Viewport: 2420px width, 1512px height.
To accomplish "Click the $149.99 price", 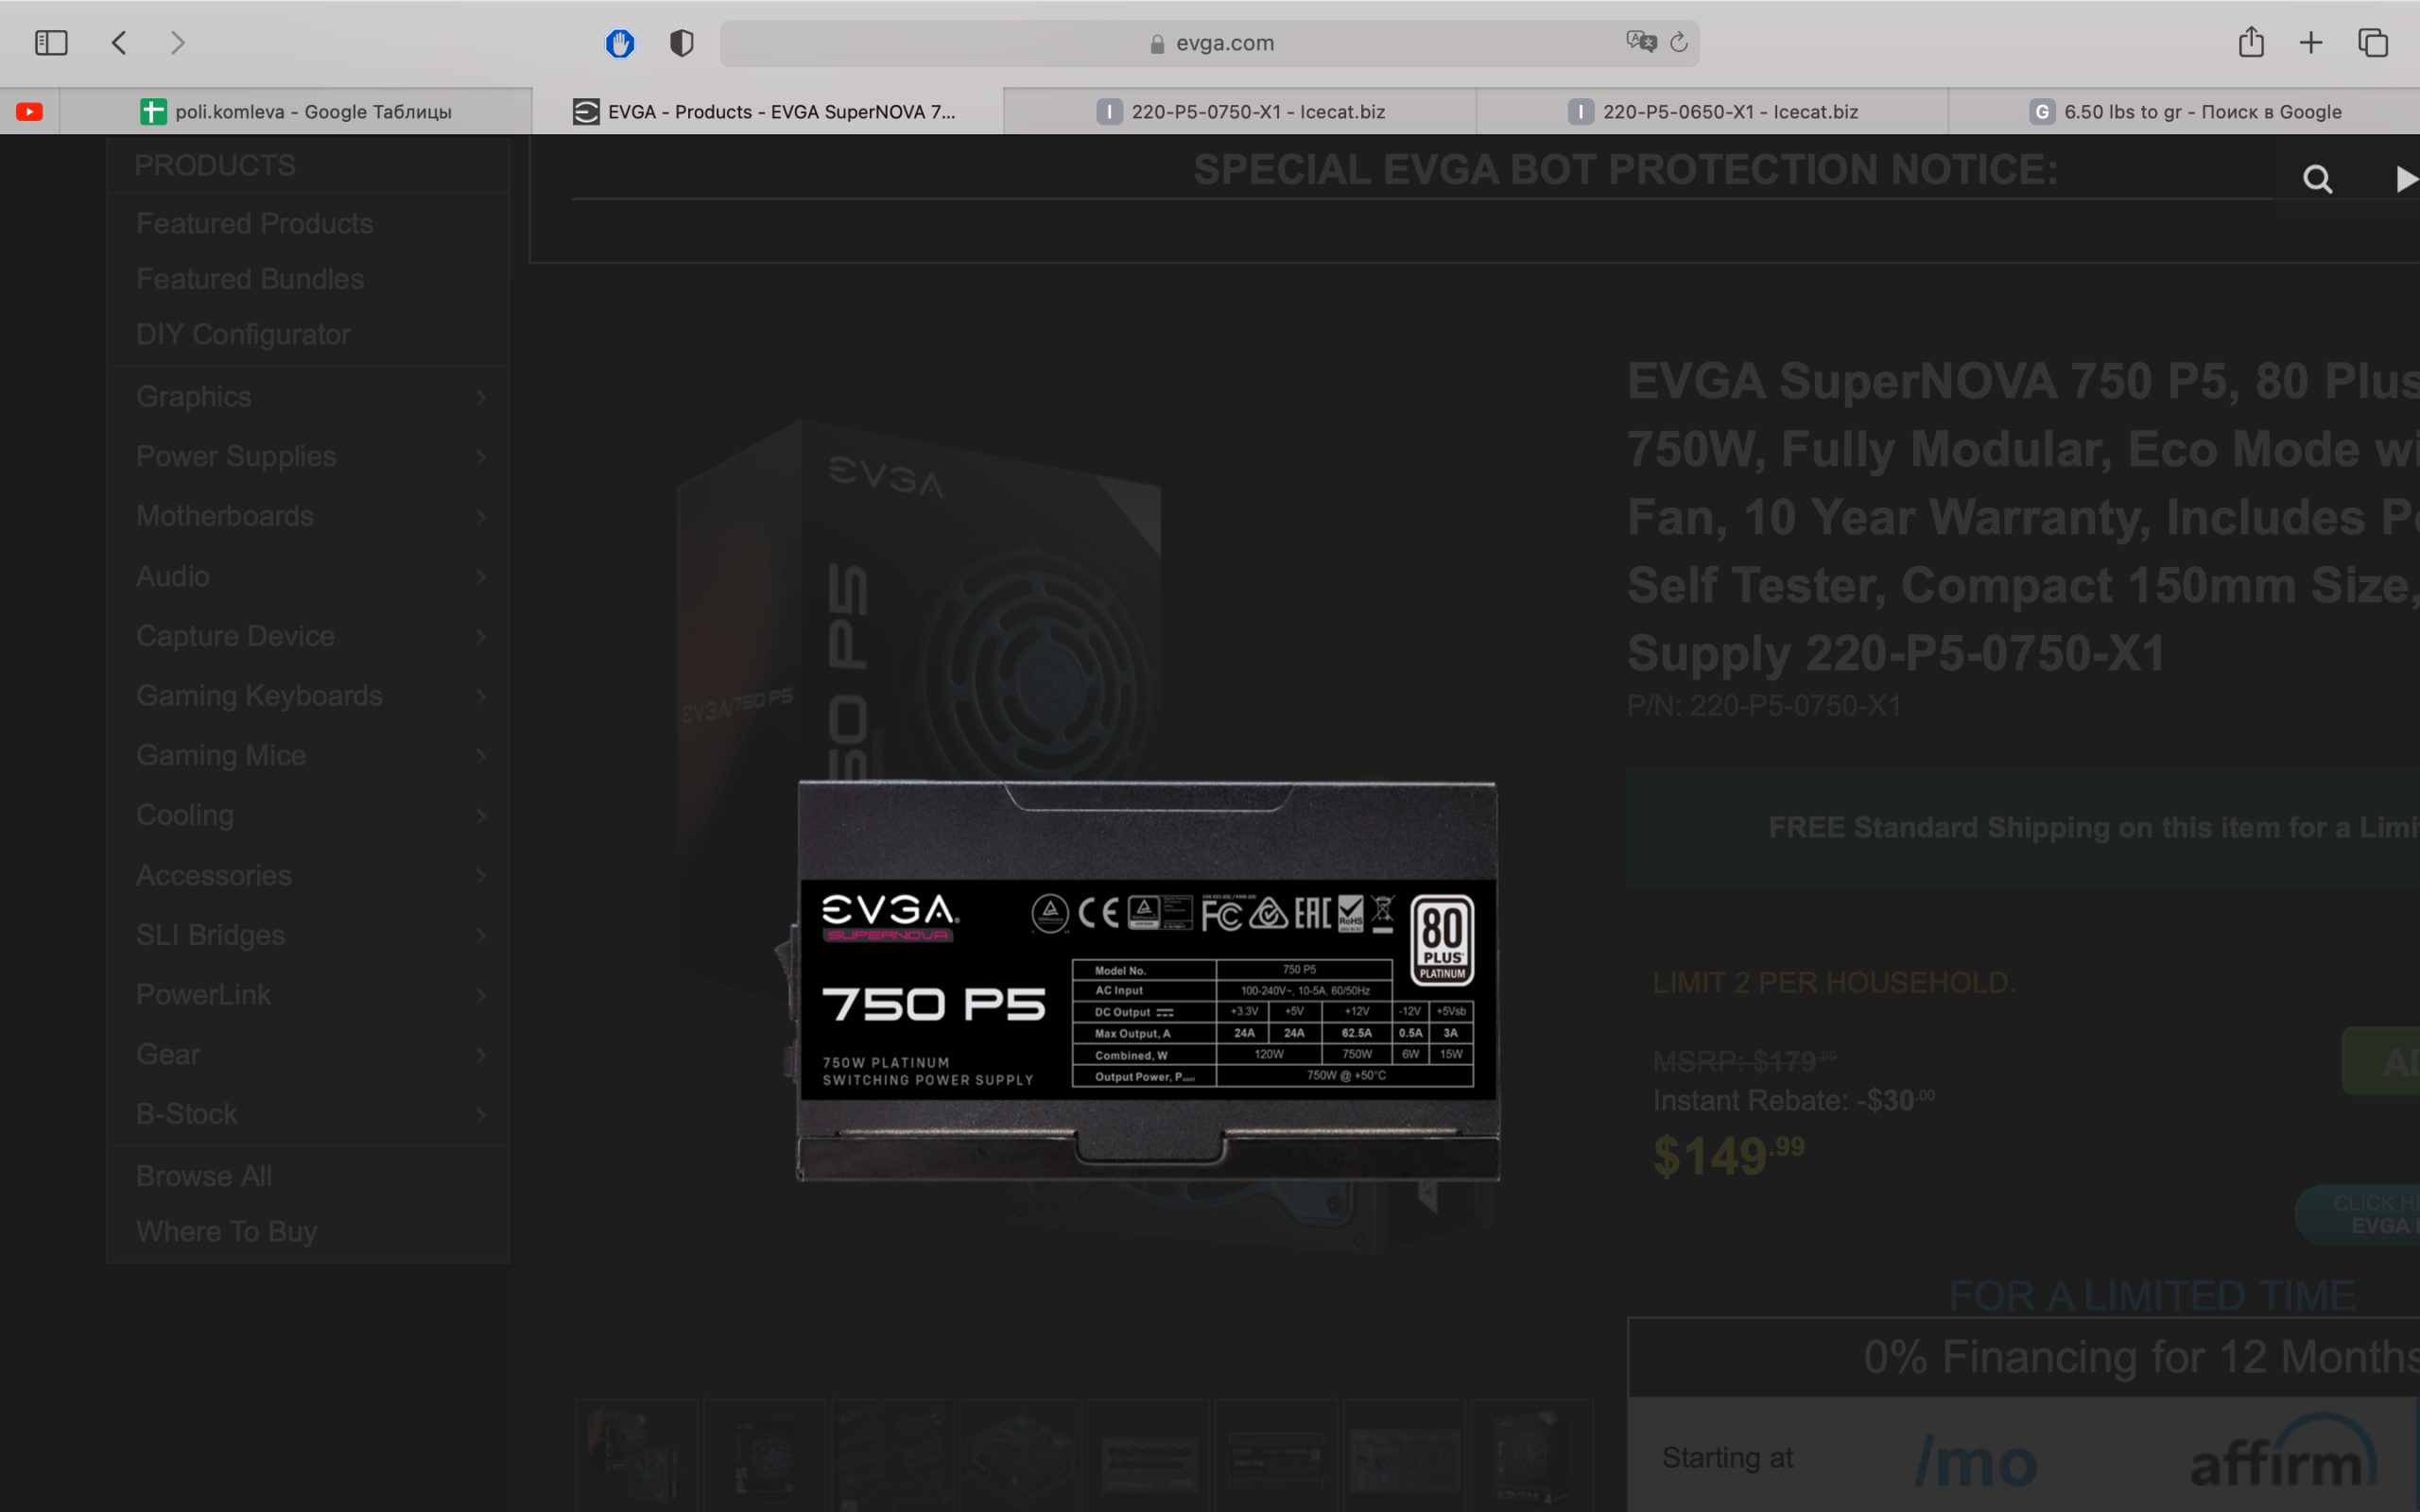I will pos(1729,1156).
